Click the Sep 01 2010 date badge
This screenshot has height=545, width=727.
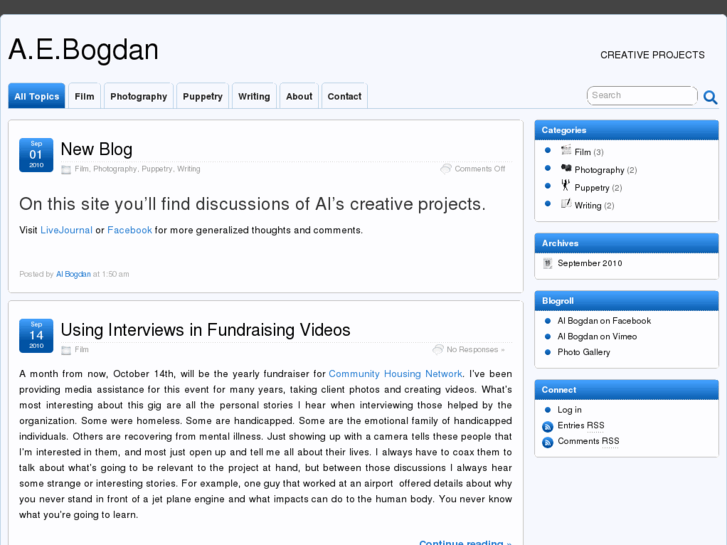tap(36, 155)
